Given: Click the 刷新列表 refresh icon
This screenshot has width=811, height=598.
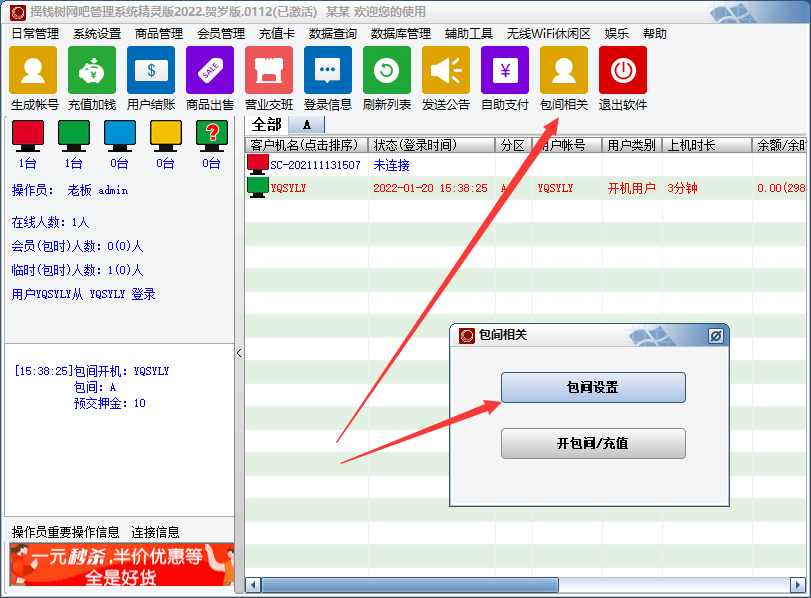Looking at the screenshot, I should click(387, 71).
